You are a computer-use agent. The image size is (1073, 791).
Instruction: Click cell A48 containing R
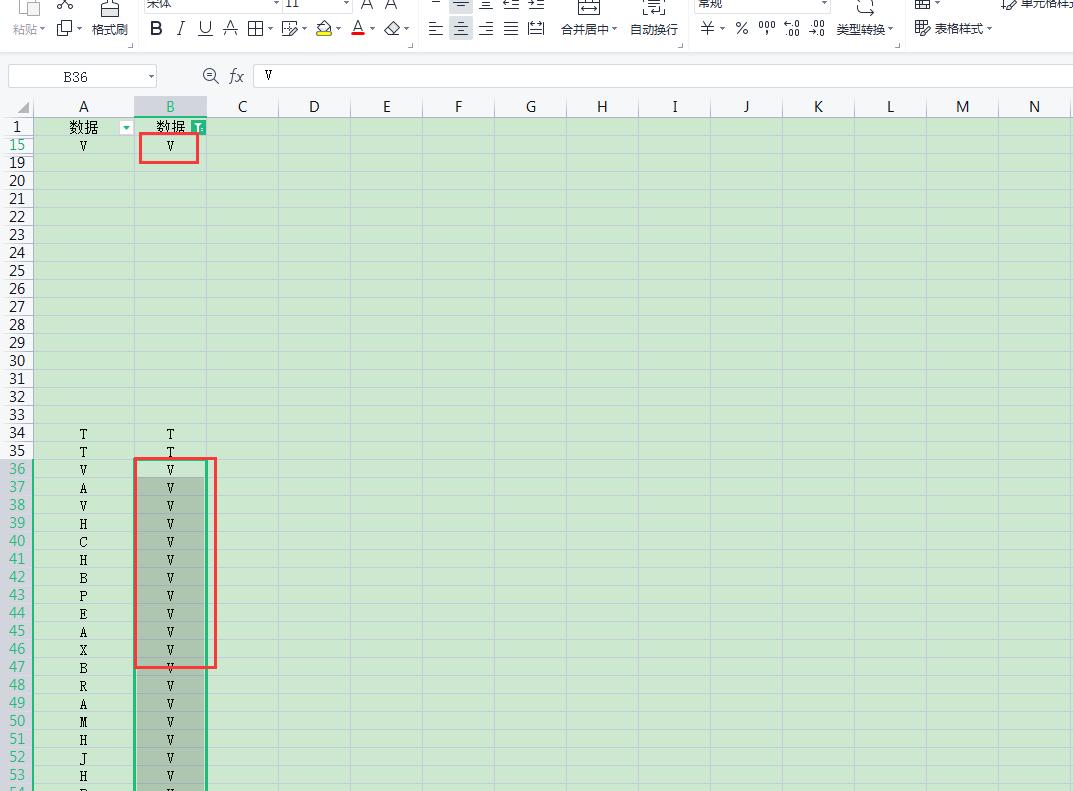83,686
